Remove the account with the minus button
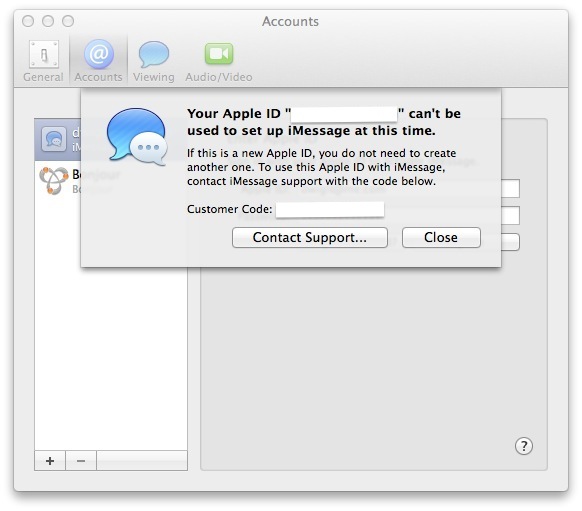 81,461
